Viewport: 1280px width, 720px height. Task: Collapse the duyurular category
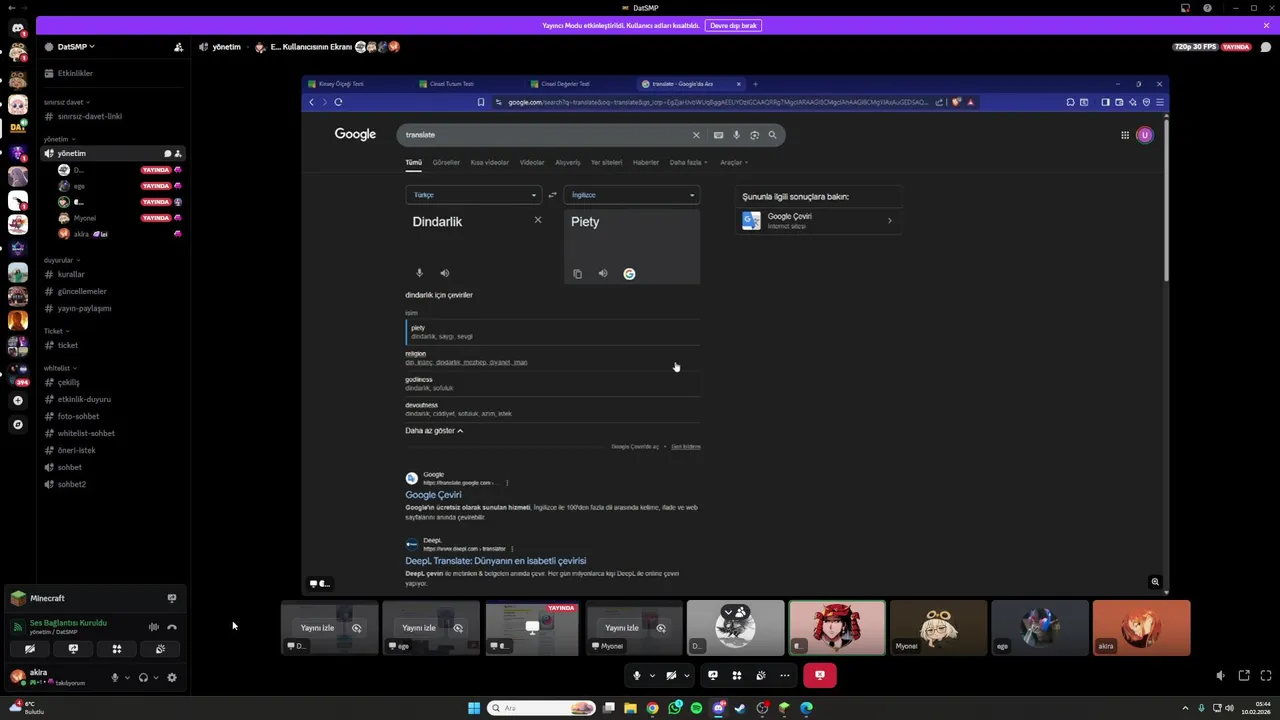(61, 260)
